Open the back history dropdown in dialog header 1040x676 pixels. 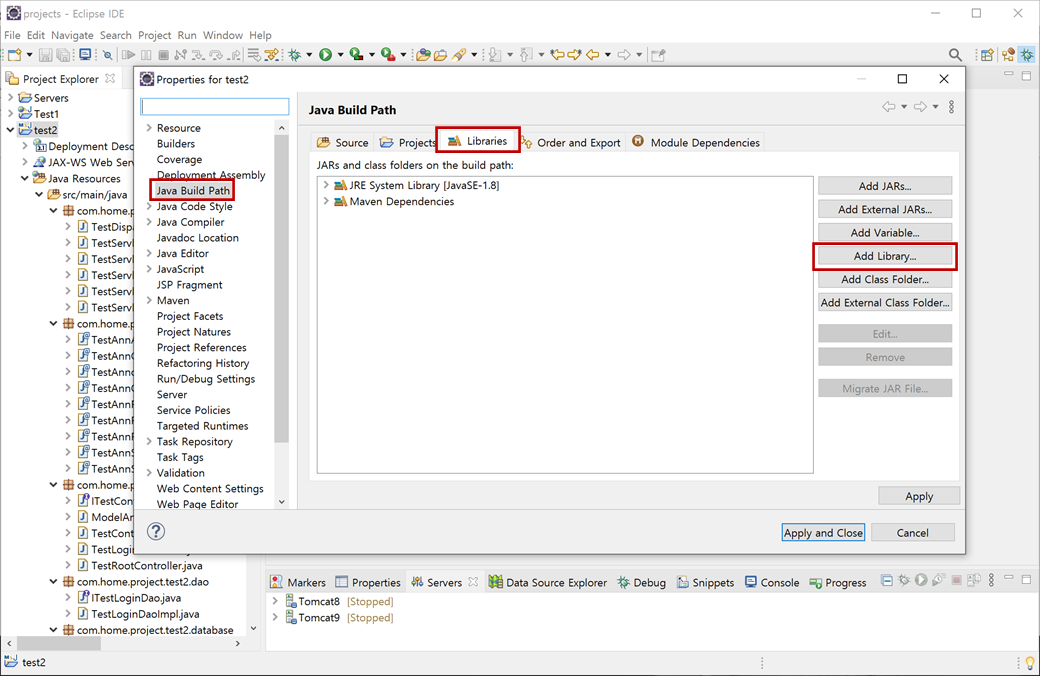click(904, 107)
